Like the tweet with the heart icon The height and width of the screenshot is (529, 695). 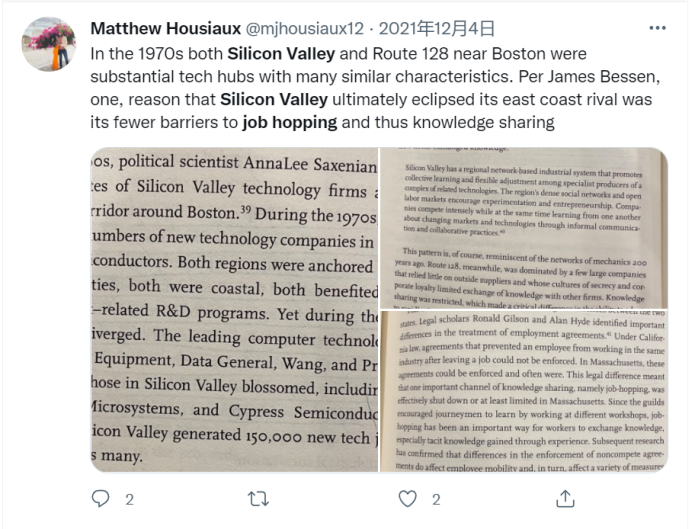407,498
